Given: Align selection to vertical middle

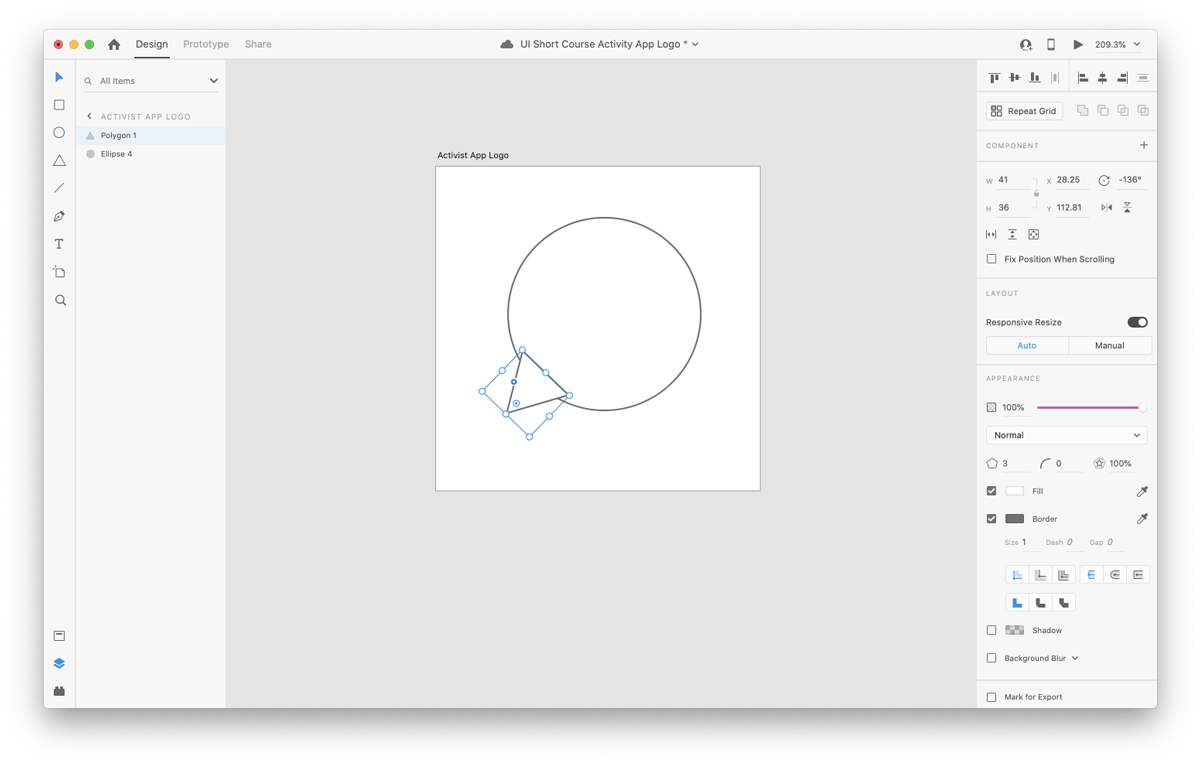Looking at the screenshot, I should [x=1014, y=77].
